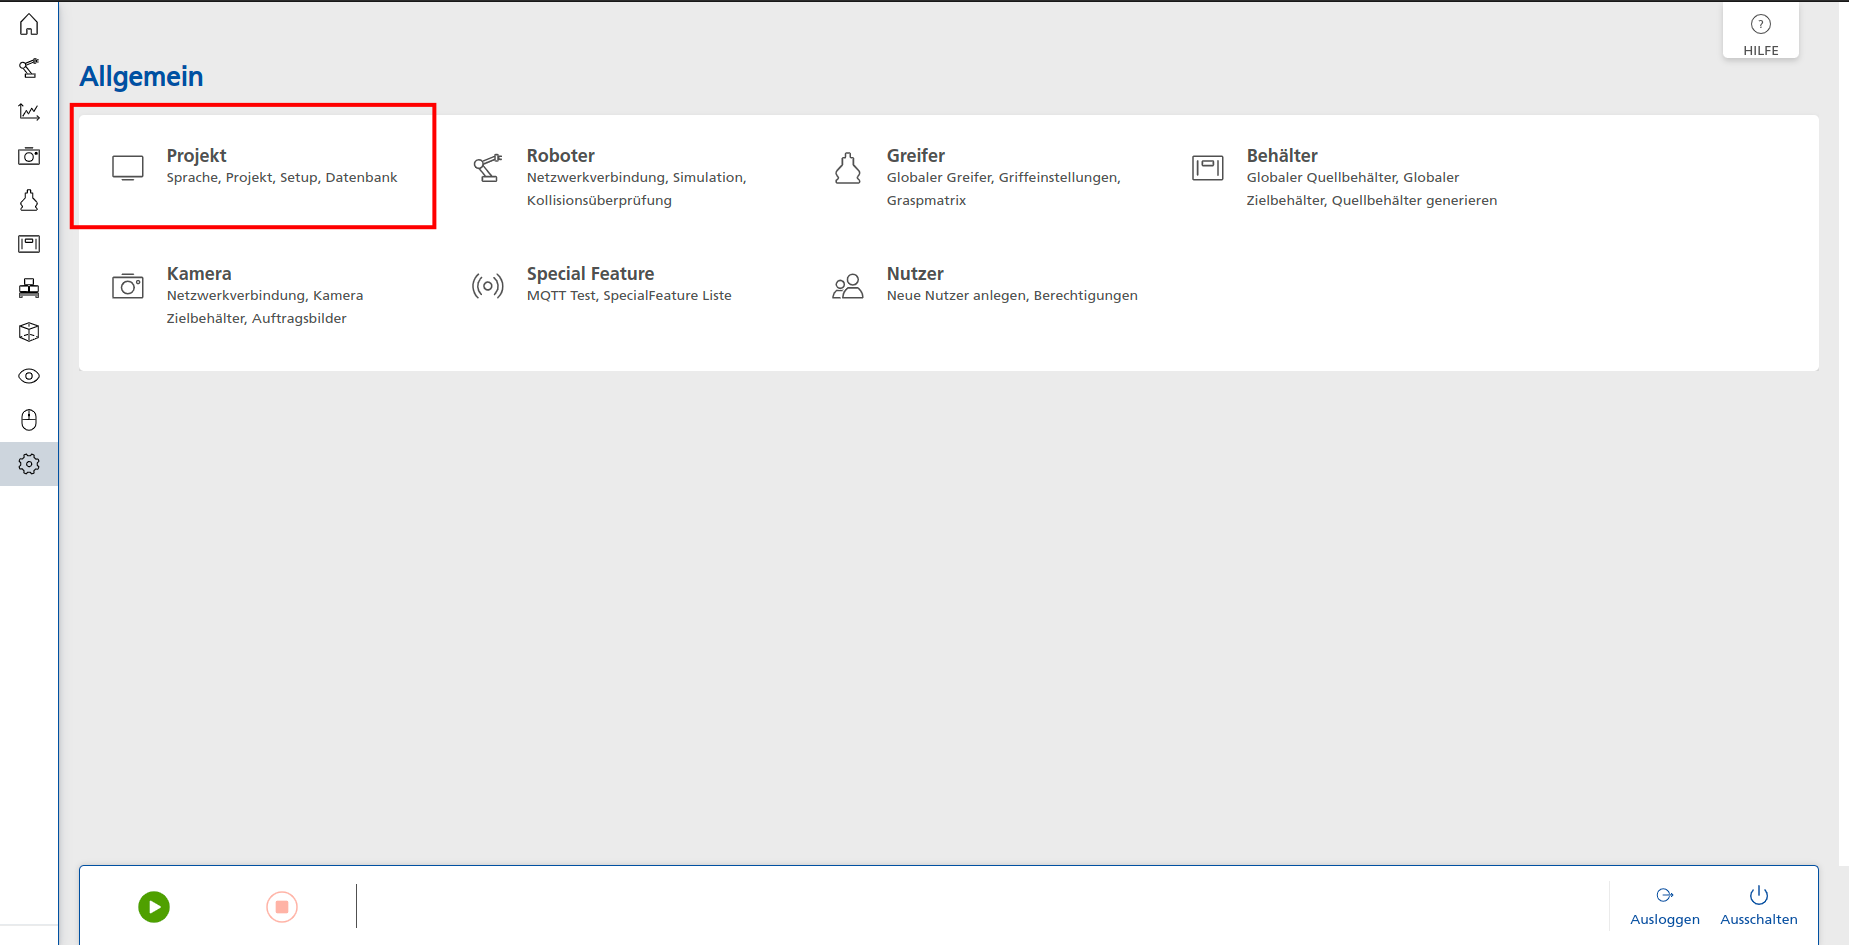Open Greifer settings
Screen dimensions: 1849x945
[x=975, y=177]
